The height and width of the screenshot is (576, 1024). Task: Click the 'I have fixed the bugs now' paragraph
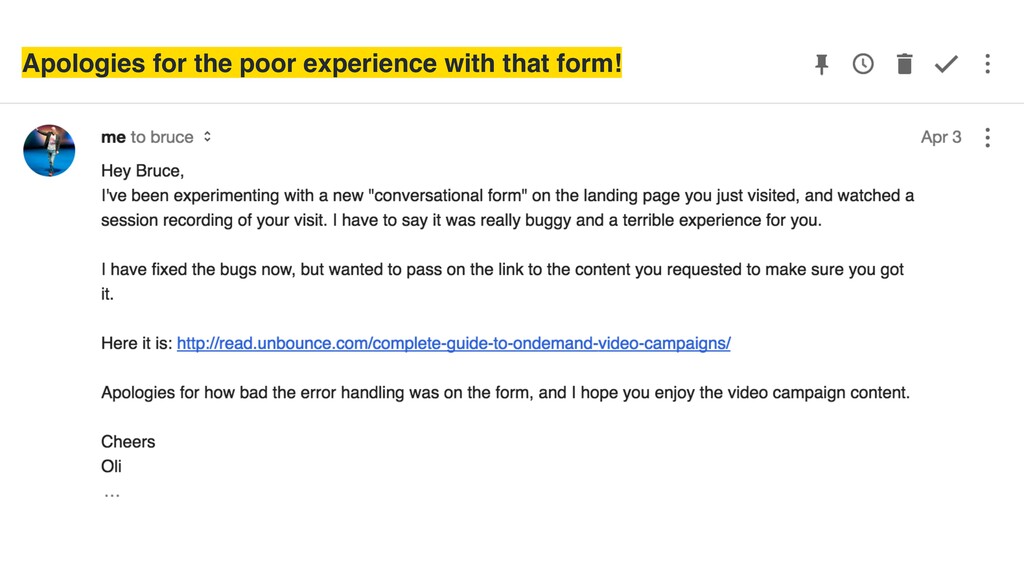point(502,282)
